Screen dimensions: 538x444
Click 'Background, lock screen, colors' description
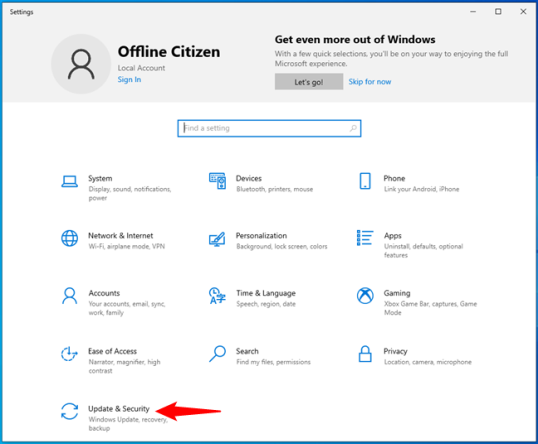tap(282, 246)
